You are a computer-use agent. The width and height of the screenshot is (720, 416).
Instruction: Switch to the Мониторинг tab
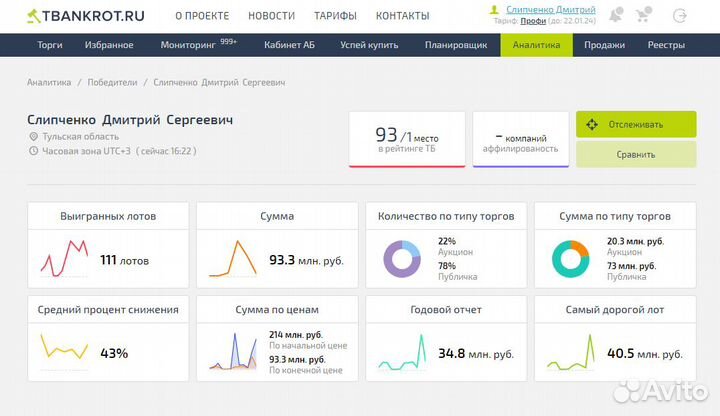pos(188,45)
